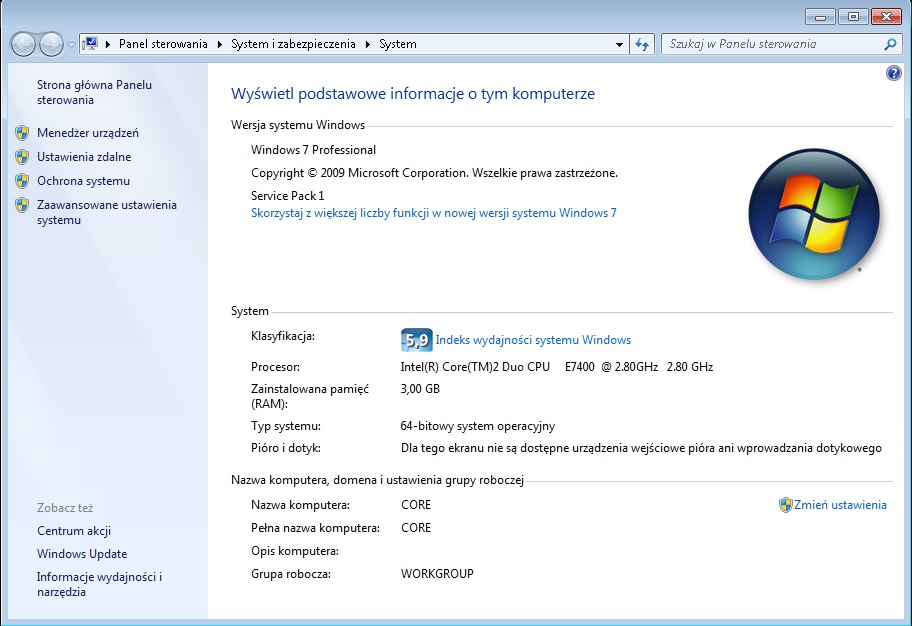Open Indeks wydajności systemu Windows

(x=533, y=340)
